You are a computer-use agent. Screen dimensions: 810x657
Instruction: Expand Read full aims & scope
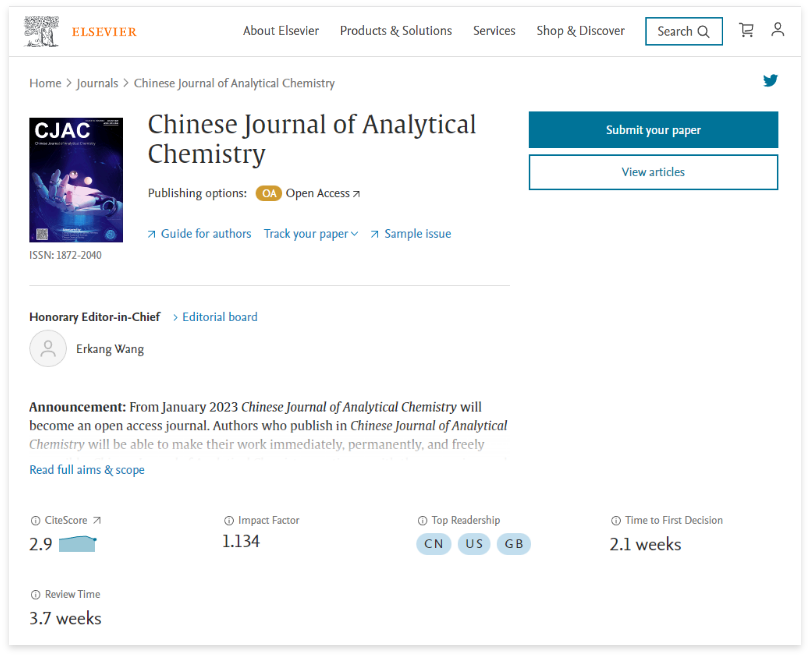point(87,470)
